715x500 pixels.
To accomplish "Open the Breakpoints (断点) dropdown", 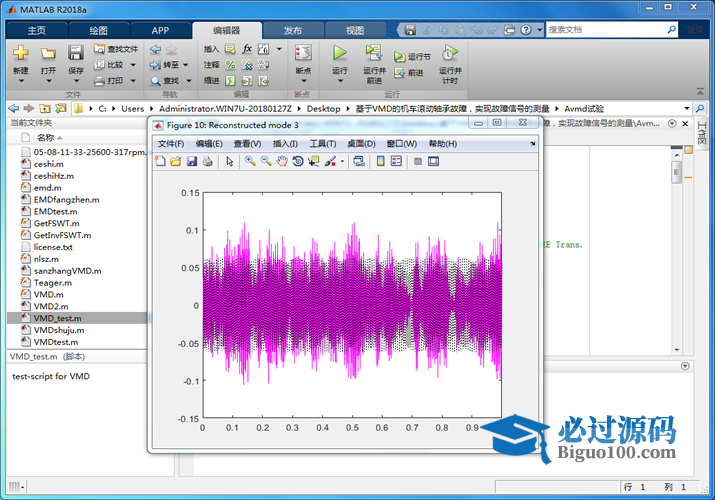I will click(303, 82).
